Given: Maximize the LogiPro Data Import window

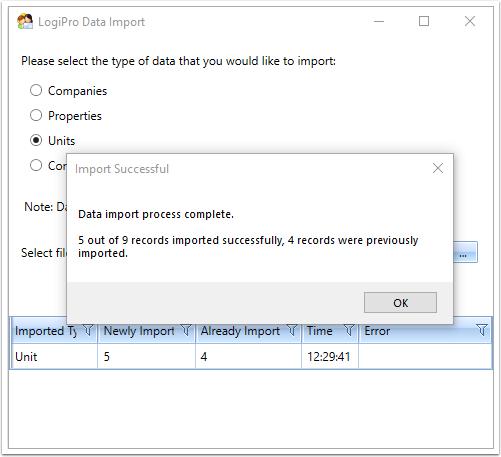Looking at the screenshot, I should (424, 21).
